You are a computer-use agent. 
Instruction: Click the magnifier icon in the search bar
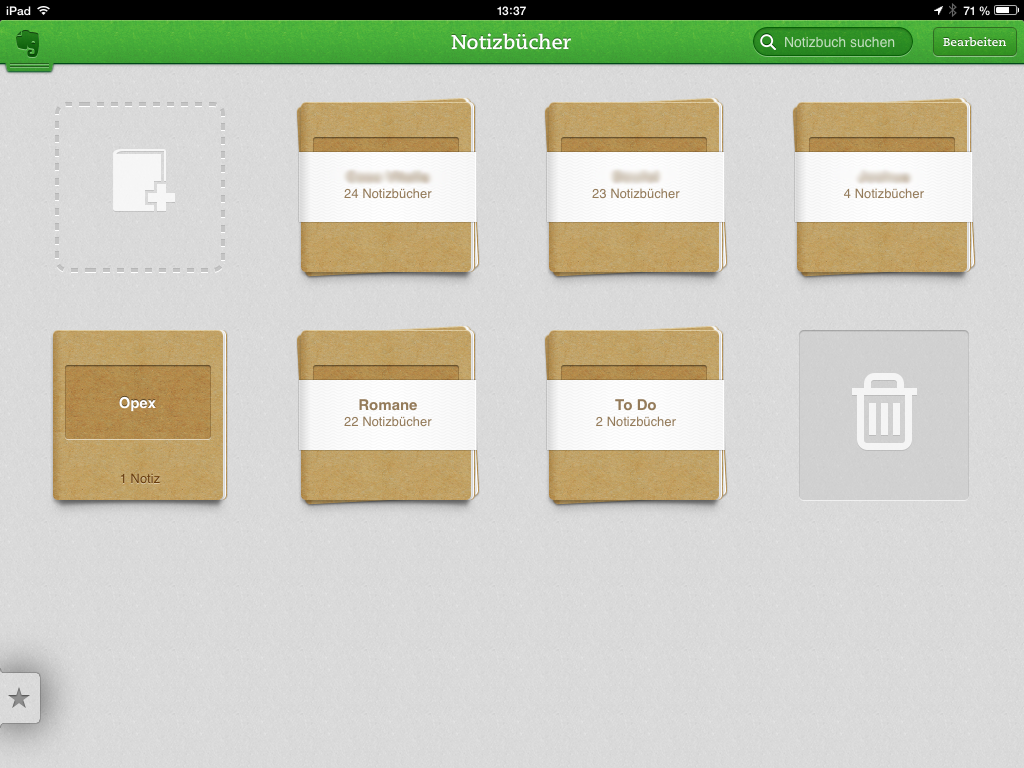click(768, 42)
